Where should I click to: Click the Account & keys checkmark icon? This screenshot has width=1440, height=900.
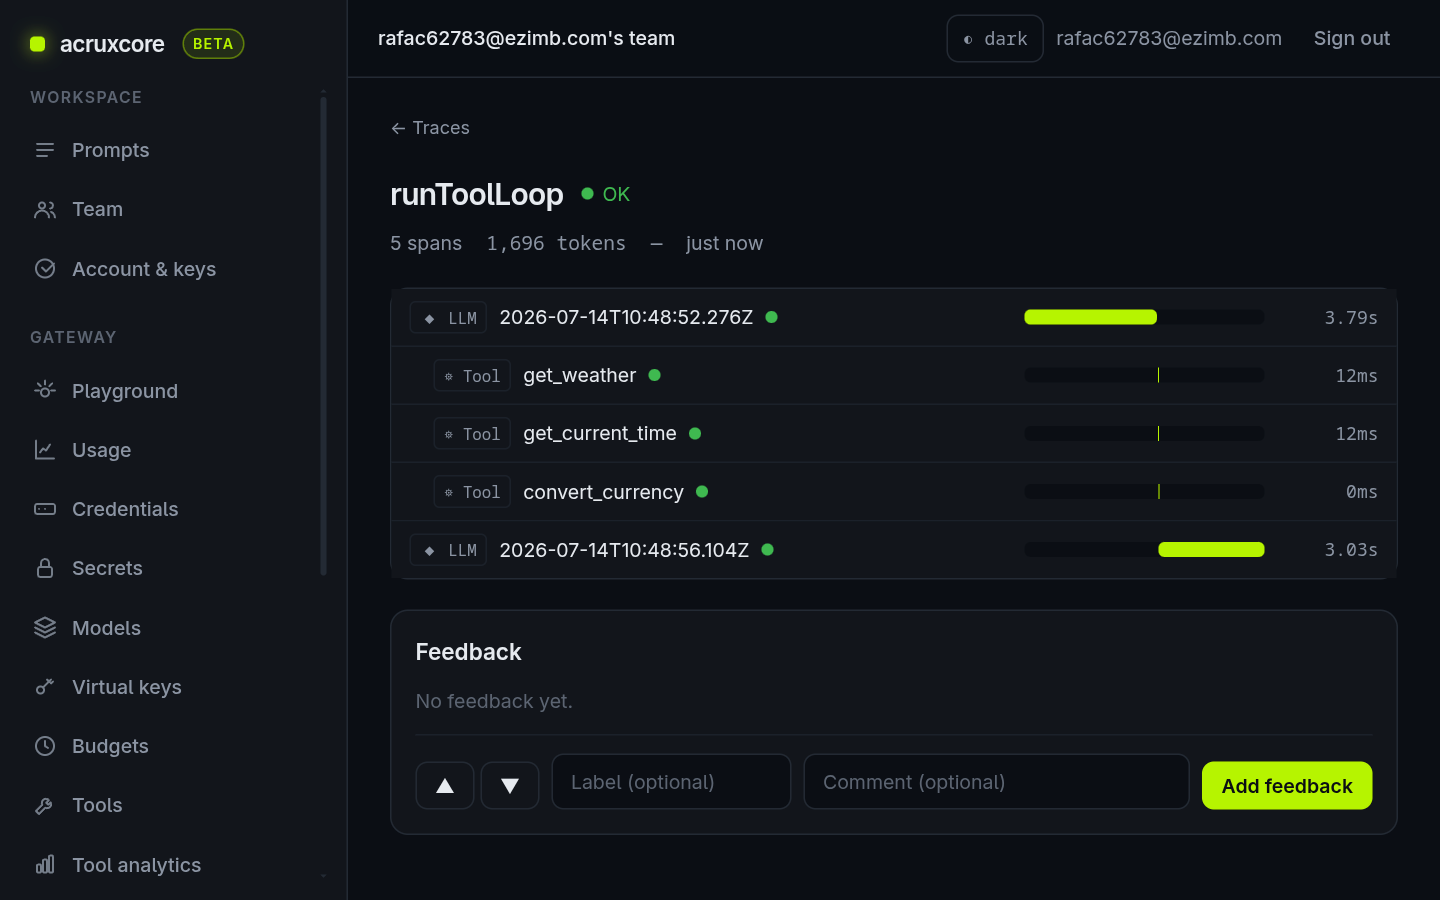click(45, 269)
